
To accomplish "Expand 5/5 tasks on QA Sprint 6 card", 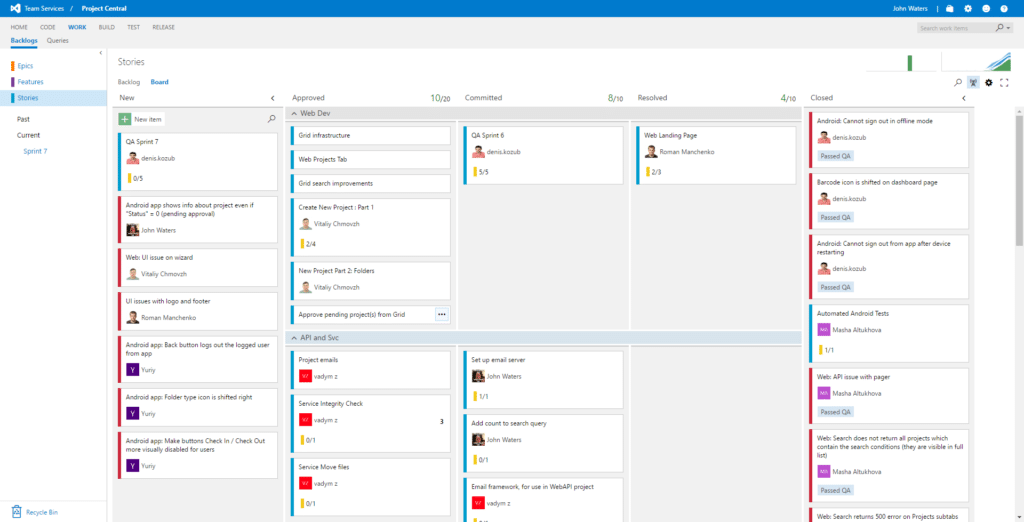I will (481, 172).
